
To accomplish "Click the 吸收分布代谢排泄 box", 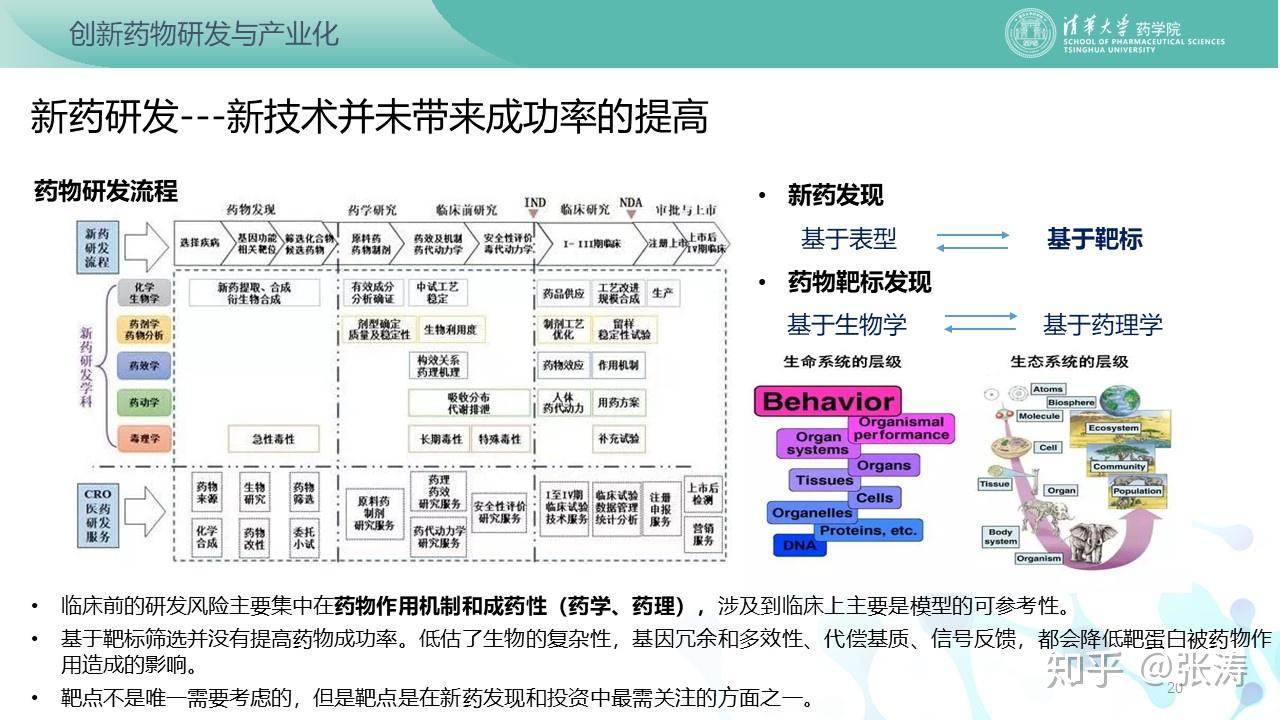I will coord(468,403).
